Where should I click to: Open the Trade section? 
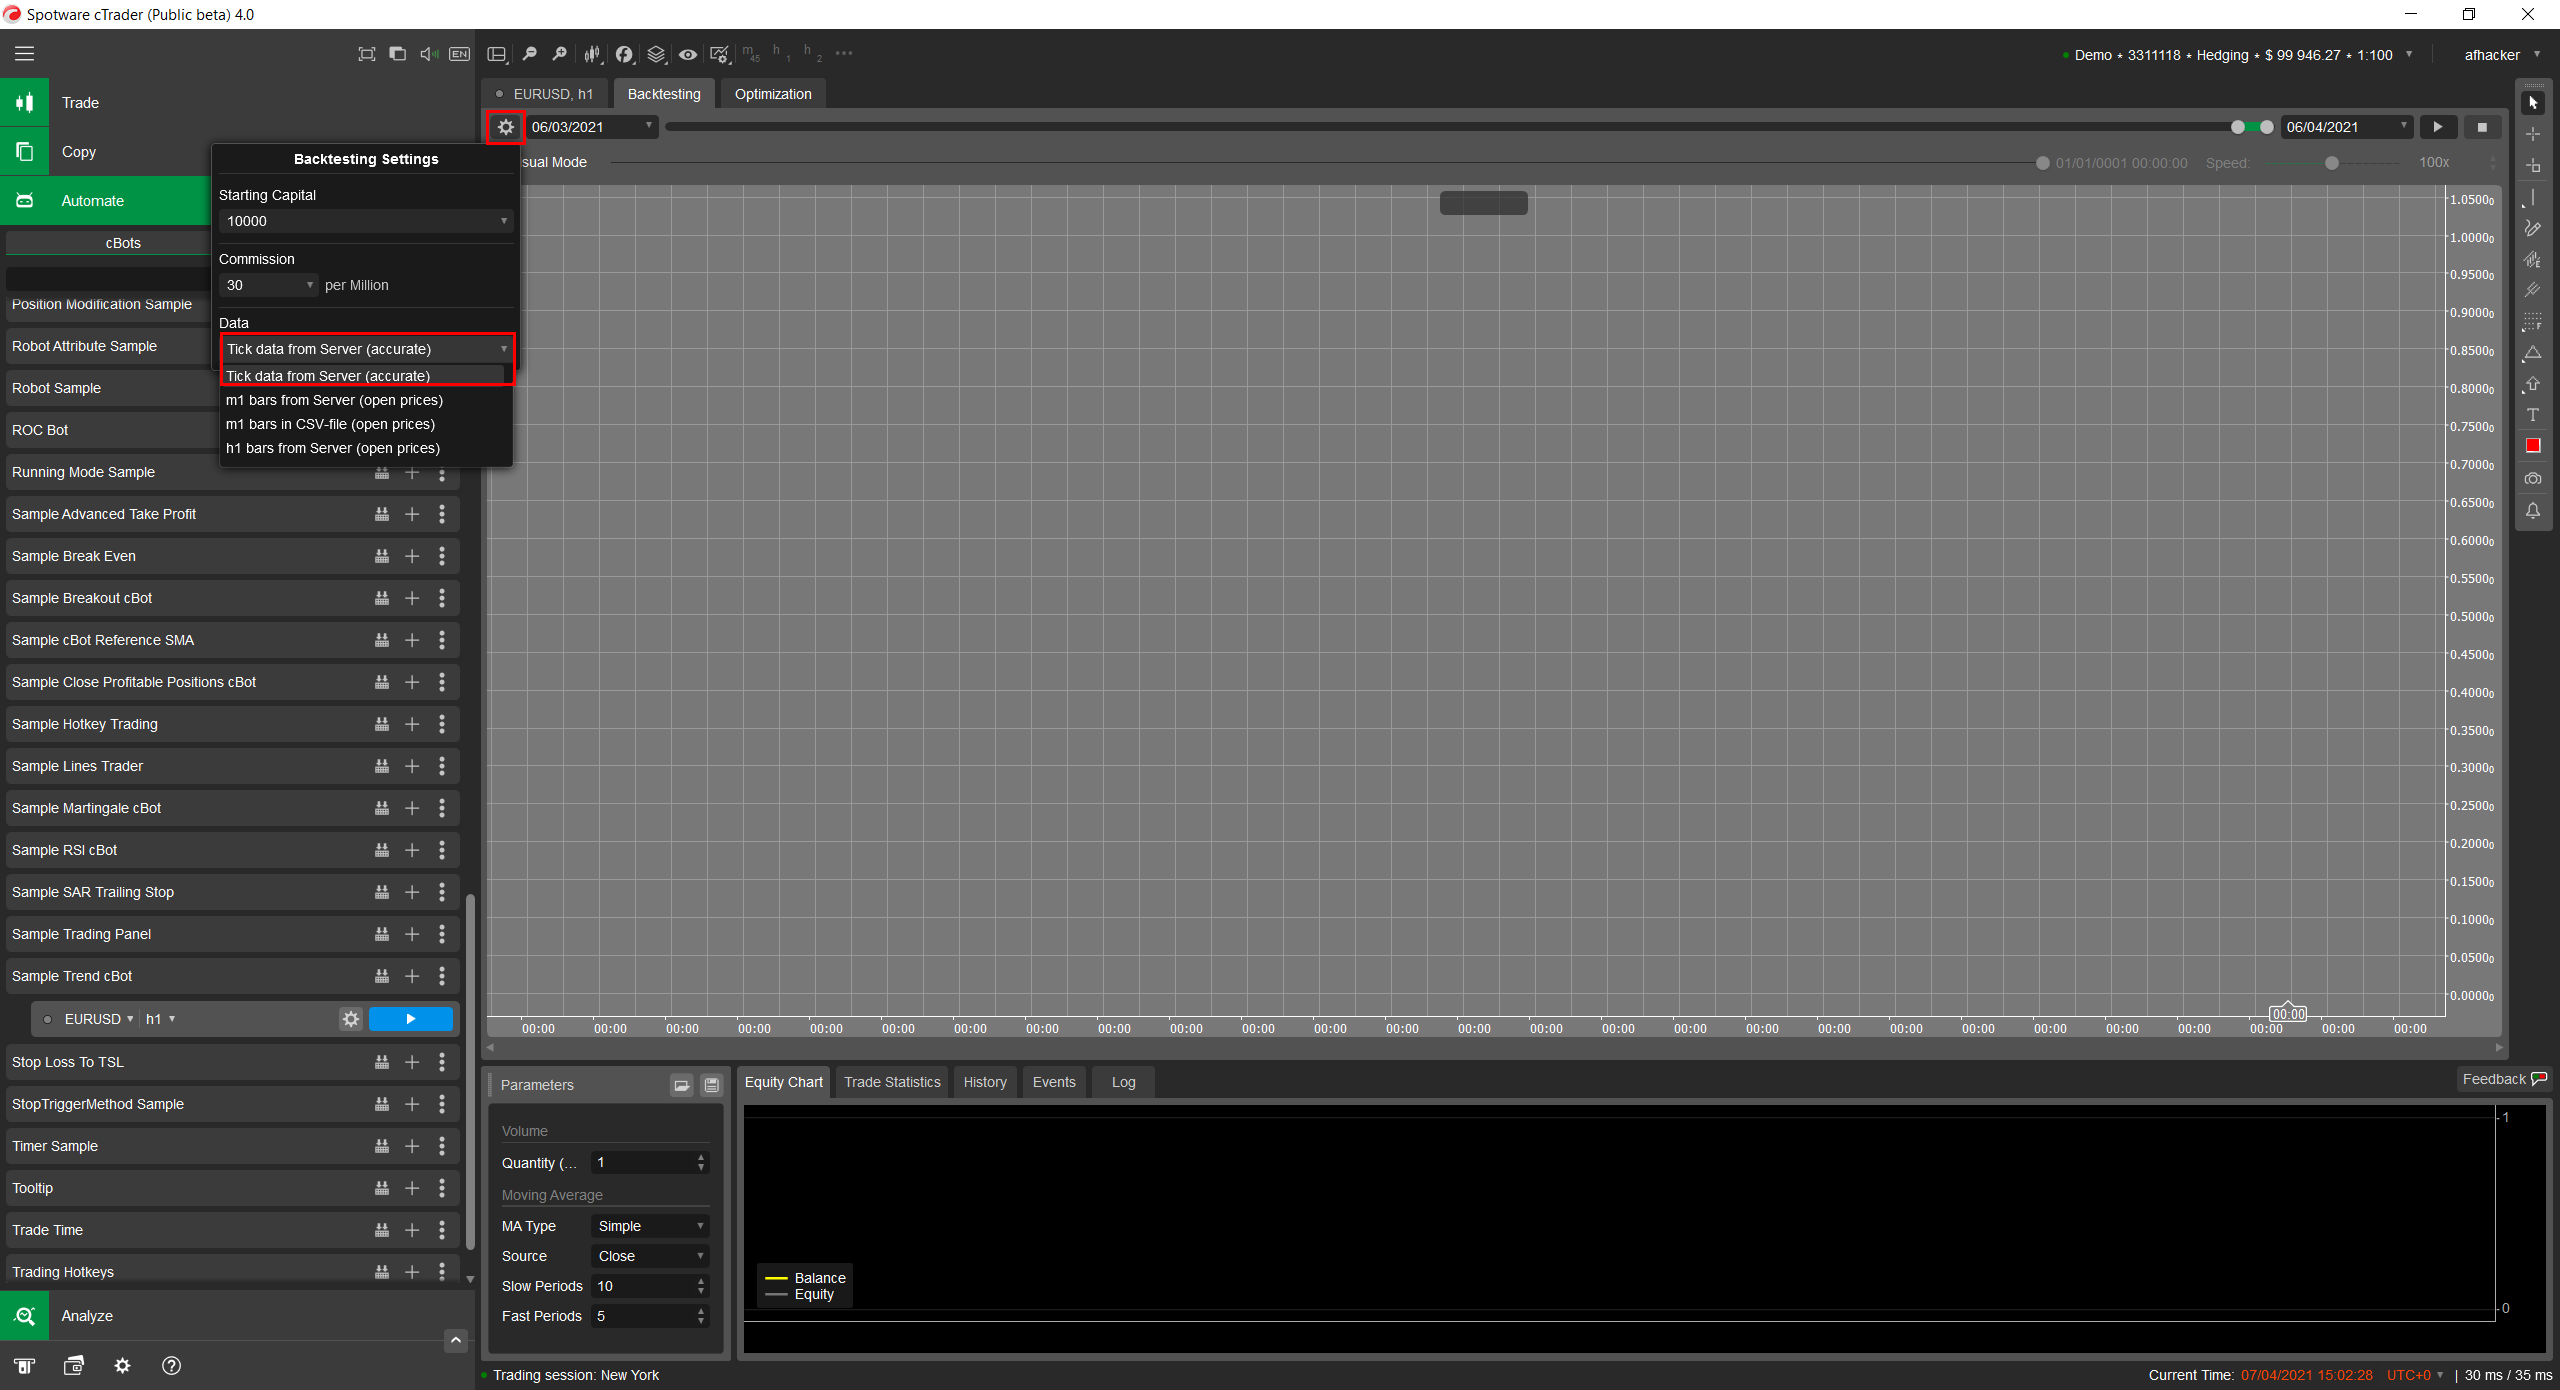237,103
